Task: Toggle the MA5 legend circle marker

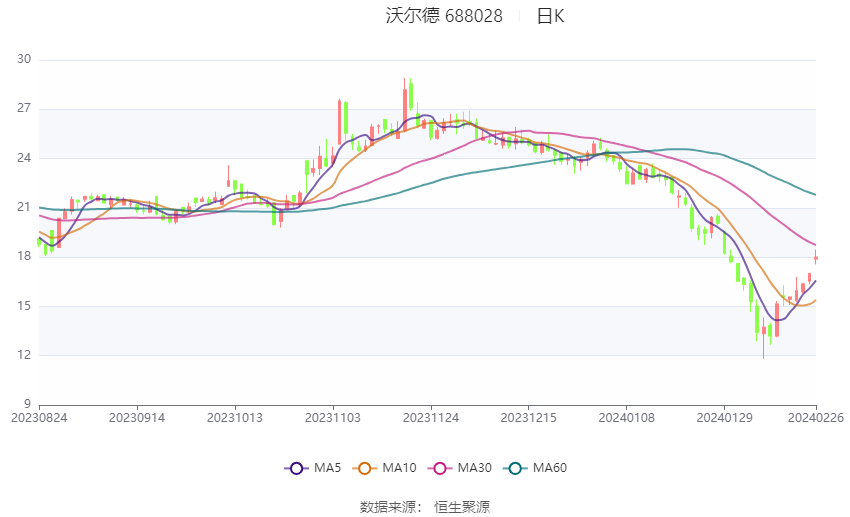Action: (x=297, y=468)
